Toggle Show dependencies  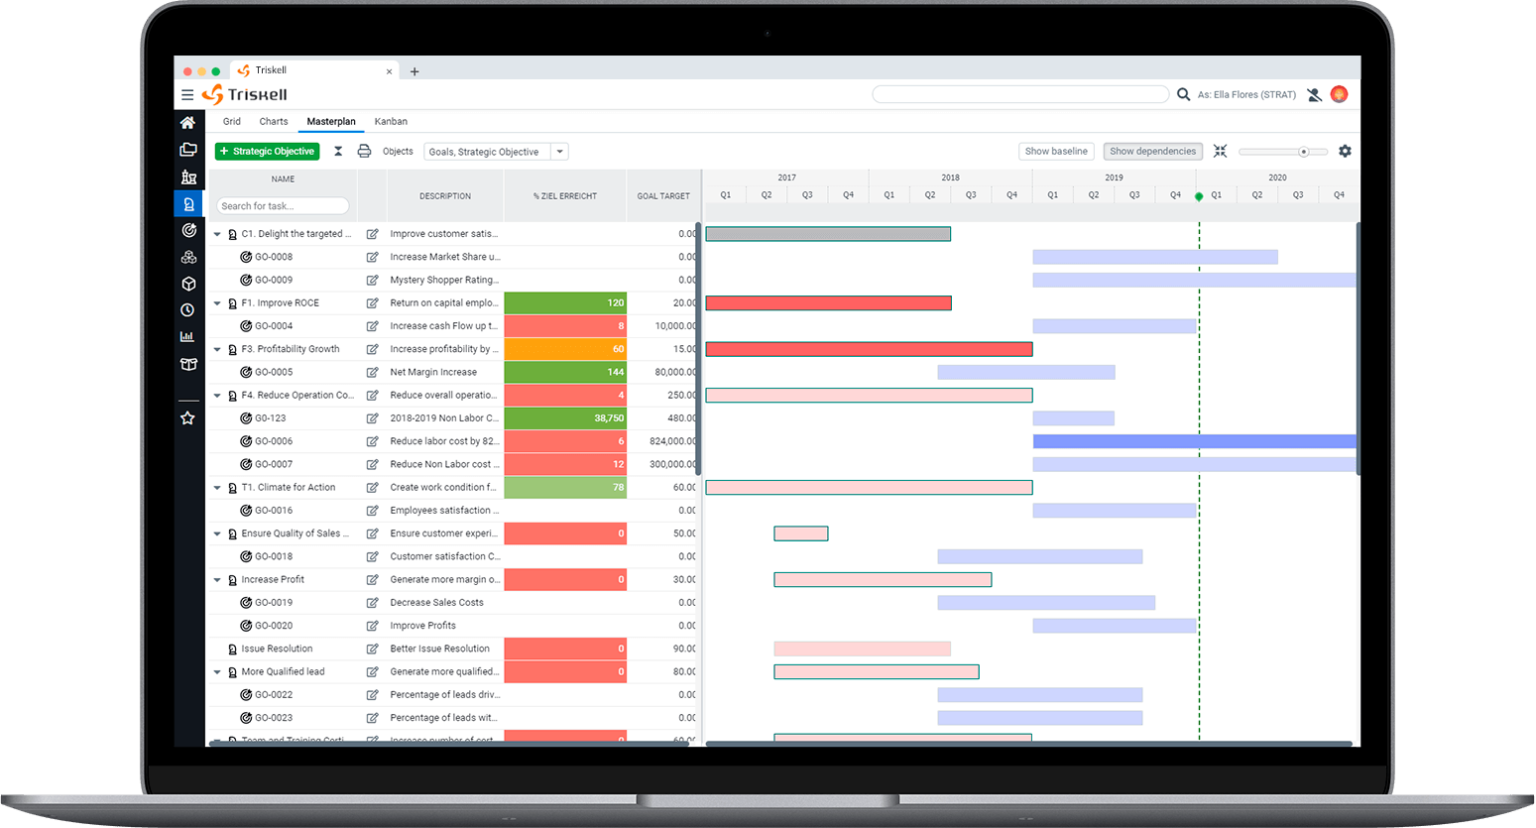click(x=1153, y=151)
